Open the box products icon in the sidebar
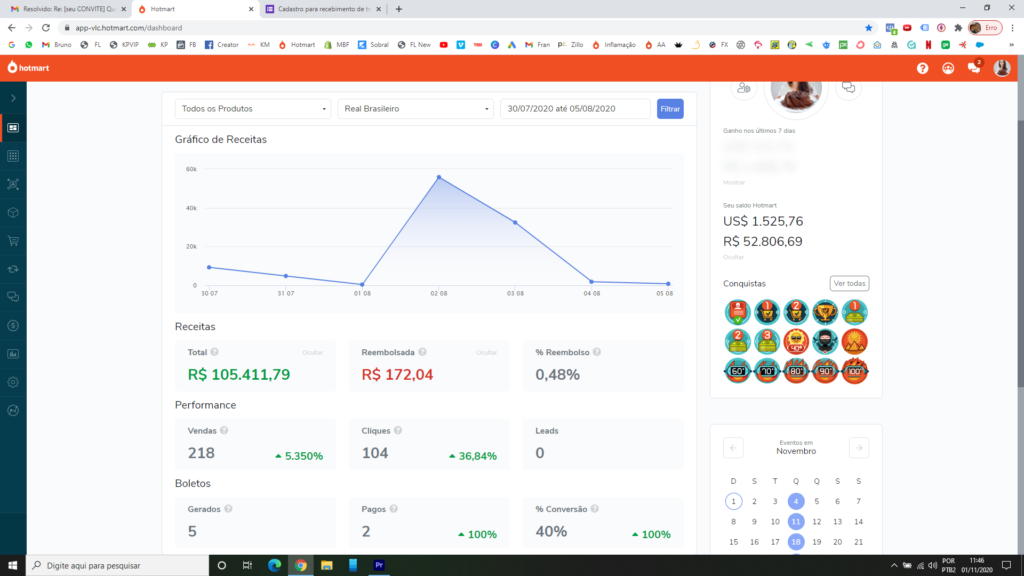The height and width of the screenshot is (576, 1024). 13,213
